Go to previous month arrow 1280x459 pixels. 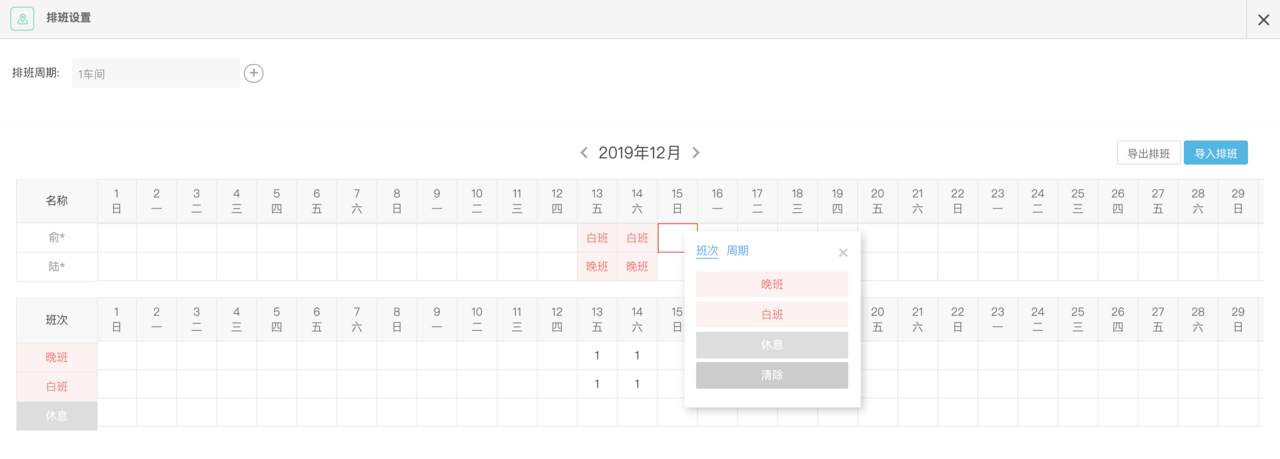click(584, 153)
